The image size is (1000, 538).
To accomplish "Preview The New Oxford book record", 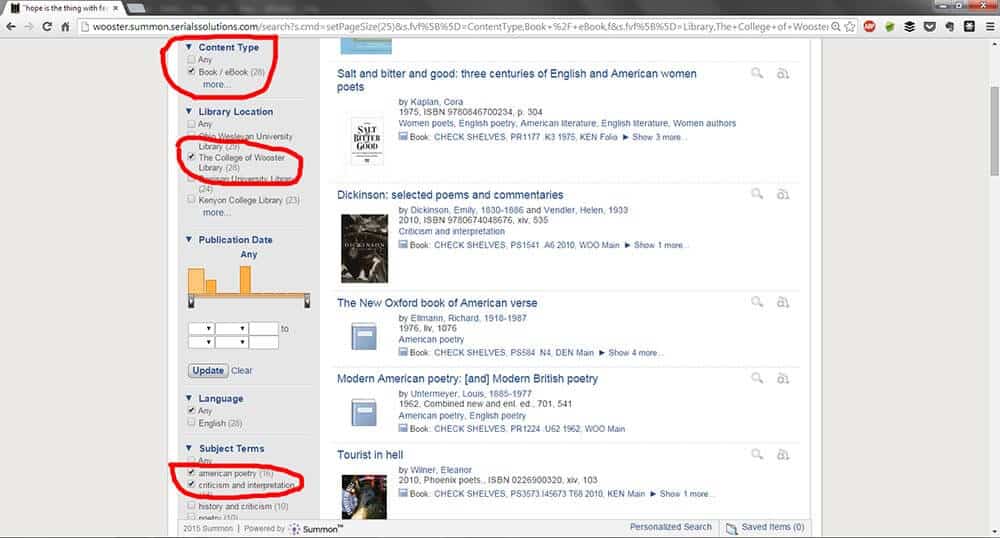I will [757, 302].
